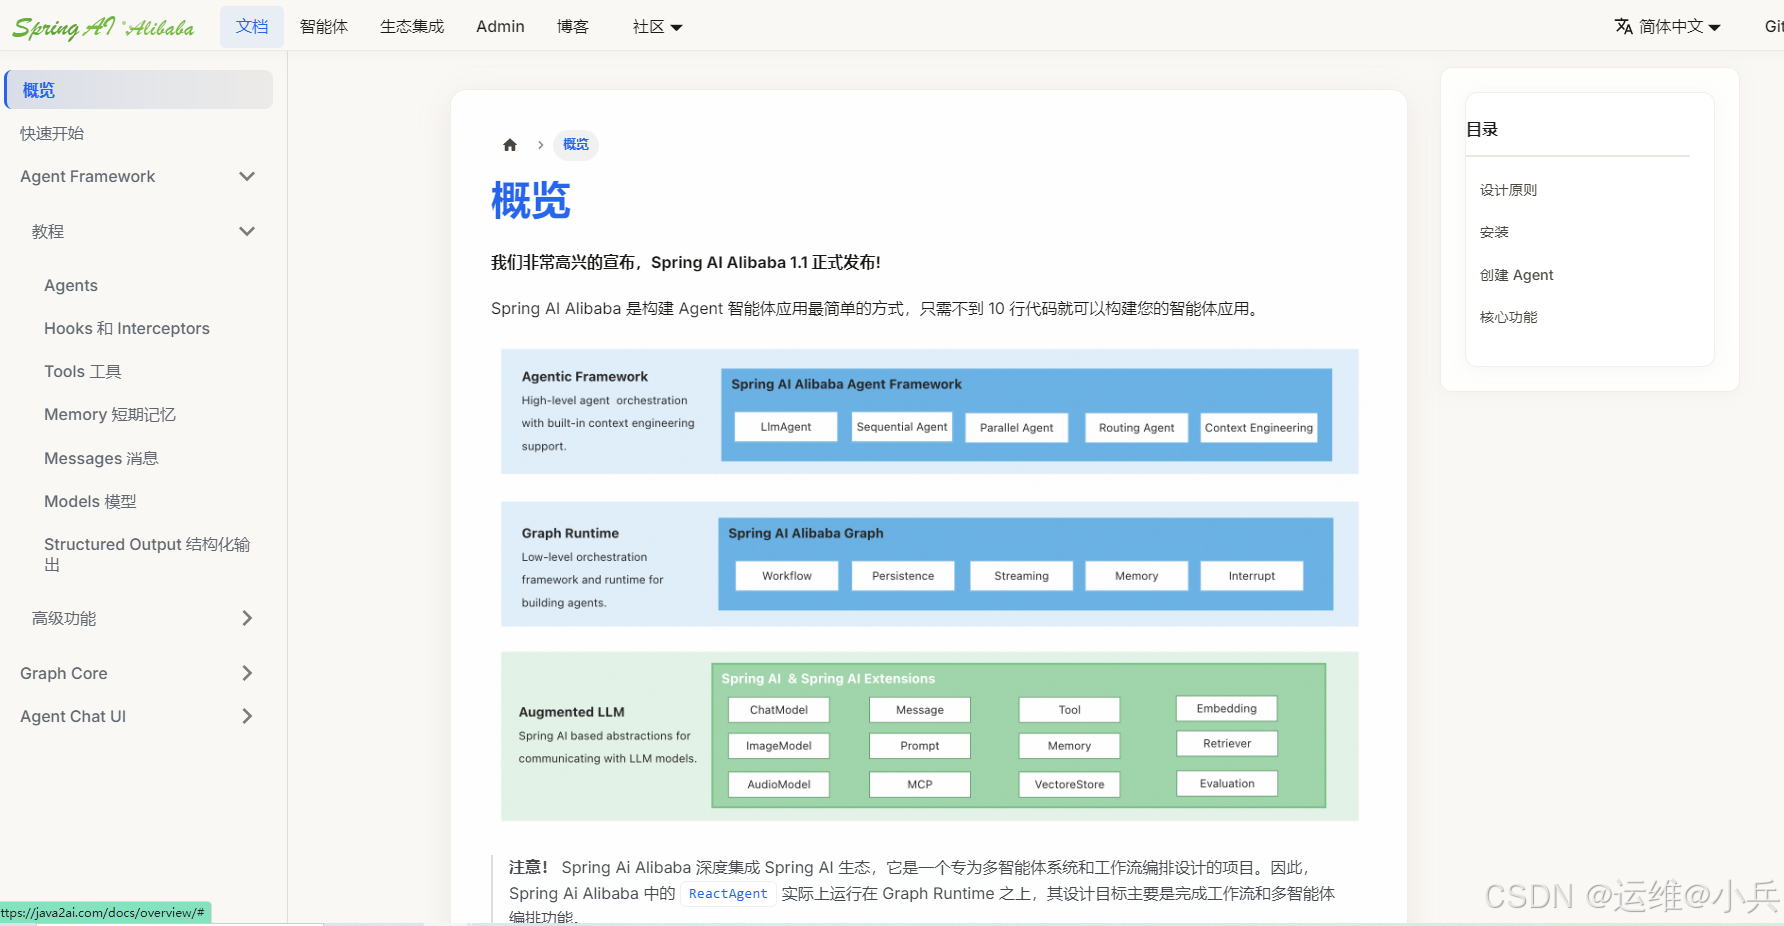The width and height of the screenshot is (1784, 926).
Task: Click the Context Engineering diagram box
Action: click(1259, 428)
